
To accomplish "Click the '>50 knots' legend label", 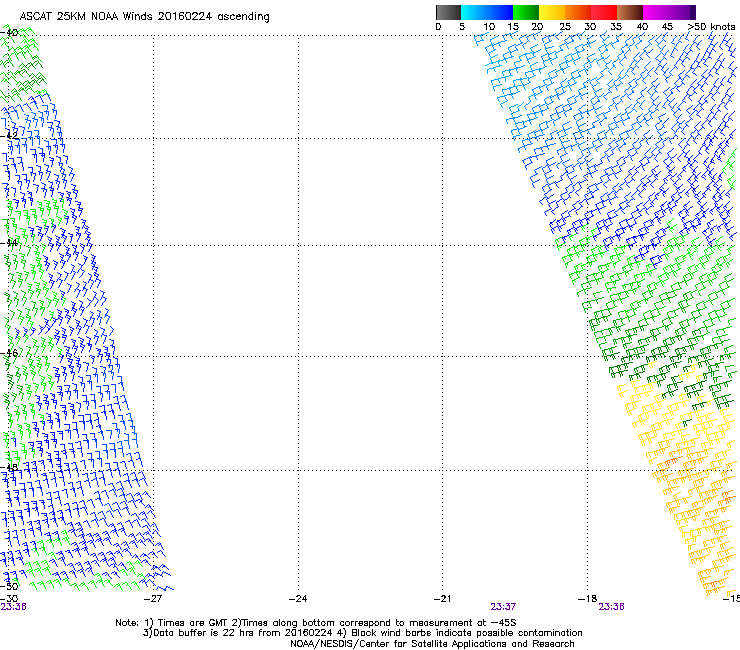I will (712, 27).
